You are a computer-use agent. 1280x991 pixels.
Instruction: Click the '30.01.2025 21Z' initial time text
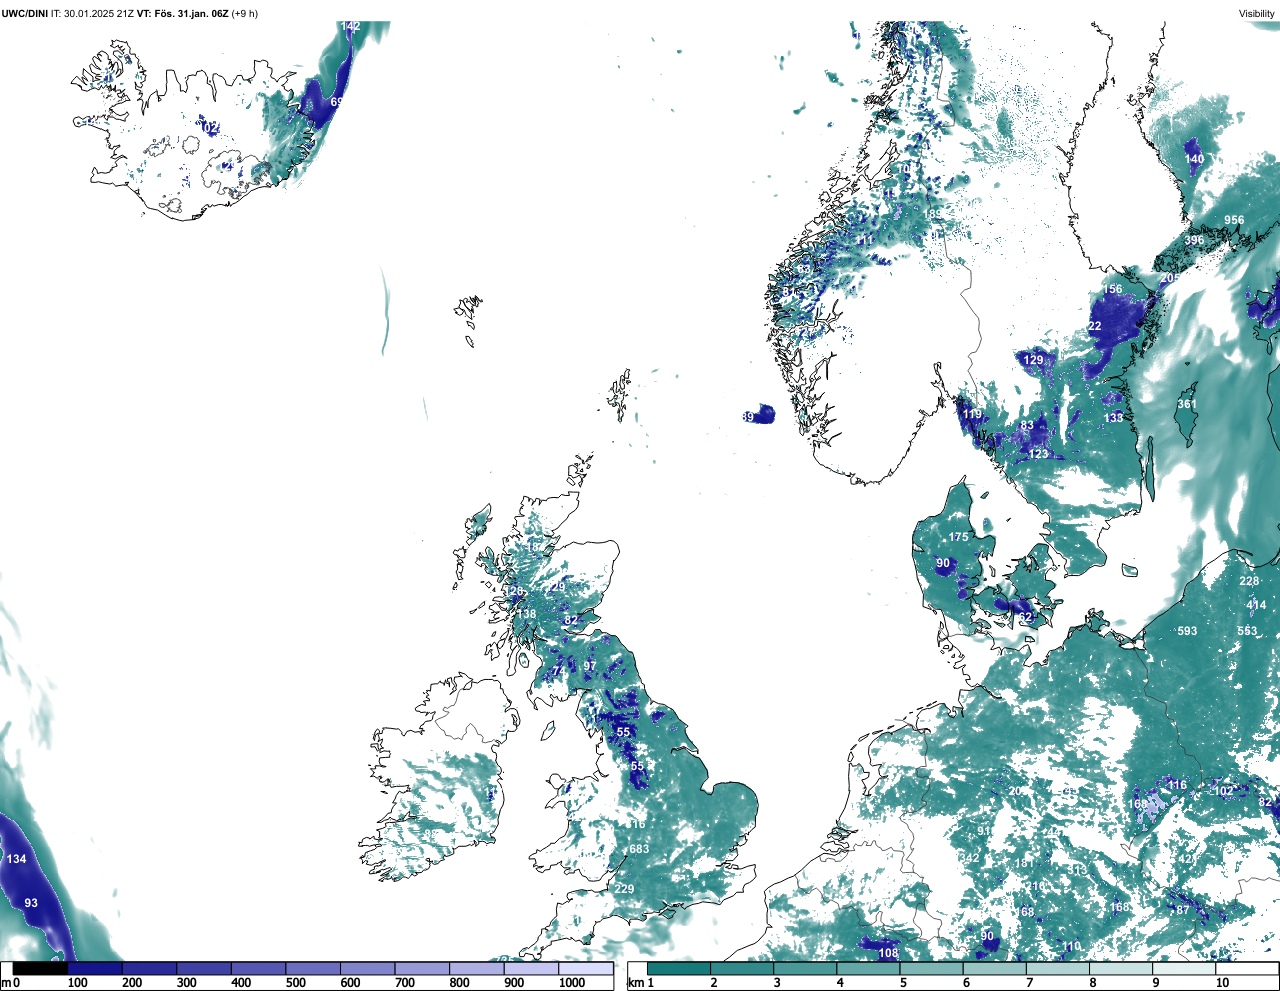pos(99,13)
